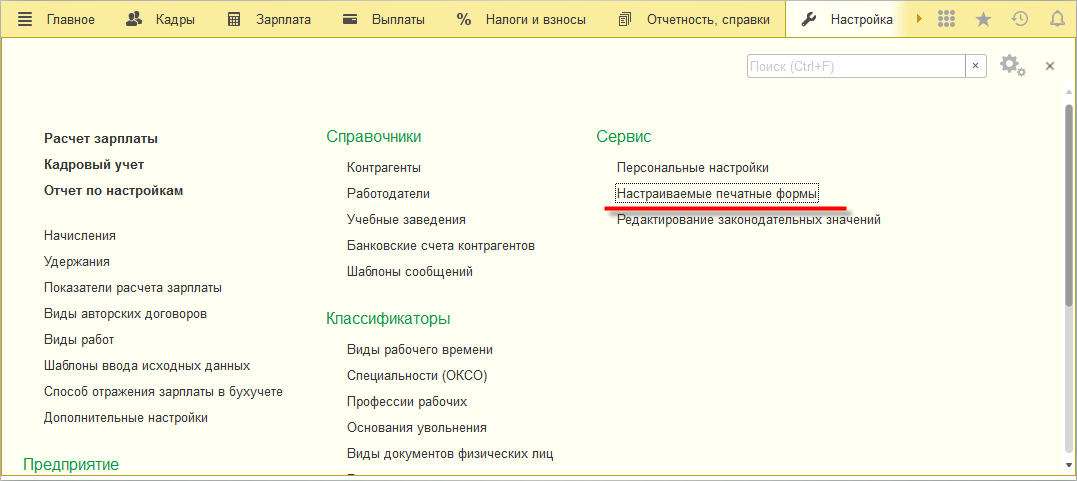Open favorites with the star icon
This screenshot has width=1077, height=481.
coord(984,19)
